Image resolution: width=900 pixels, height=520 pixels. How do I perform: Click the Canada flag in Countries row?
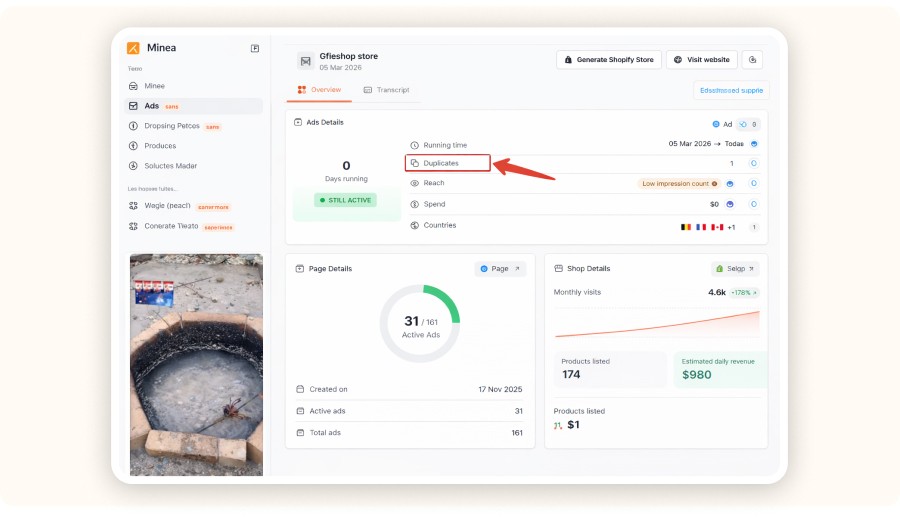pos(717,227)
